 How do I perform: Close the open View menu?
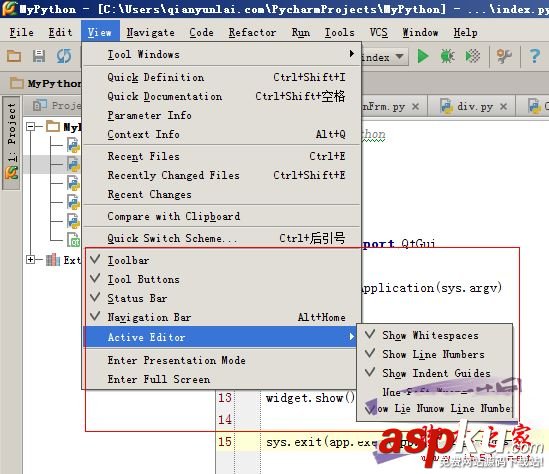point(100,32)
